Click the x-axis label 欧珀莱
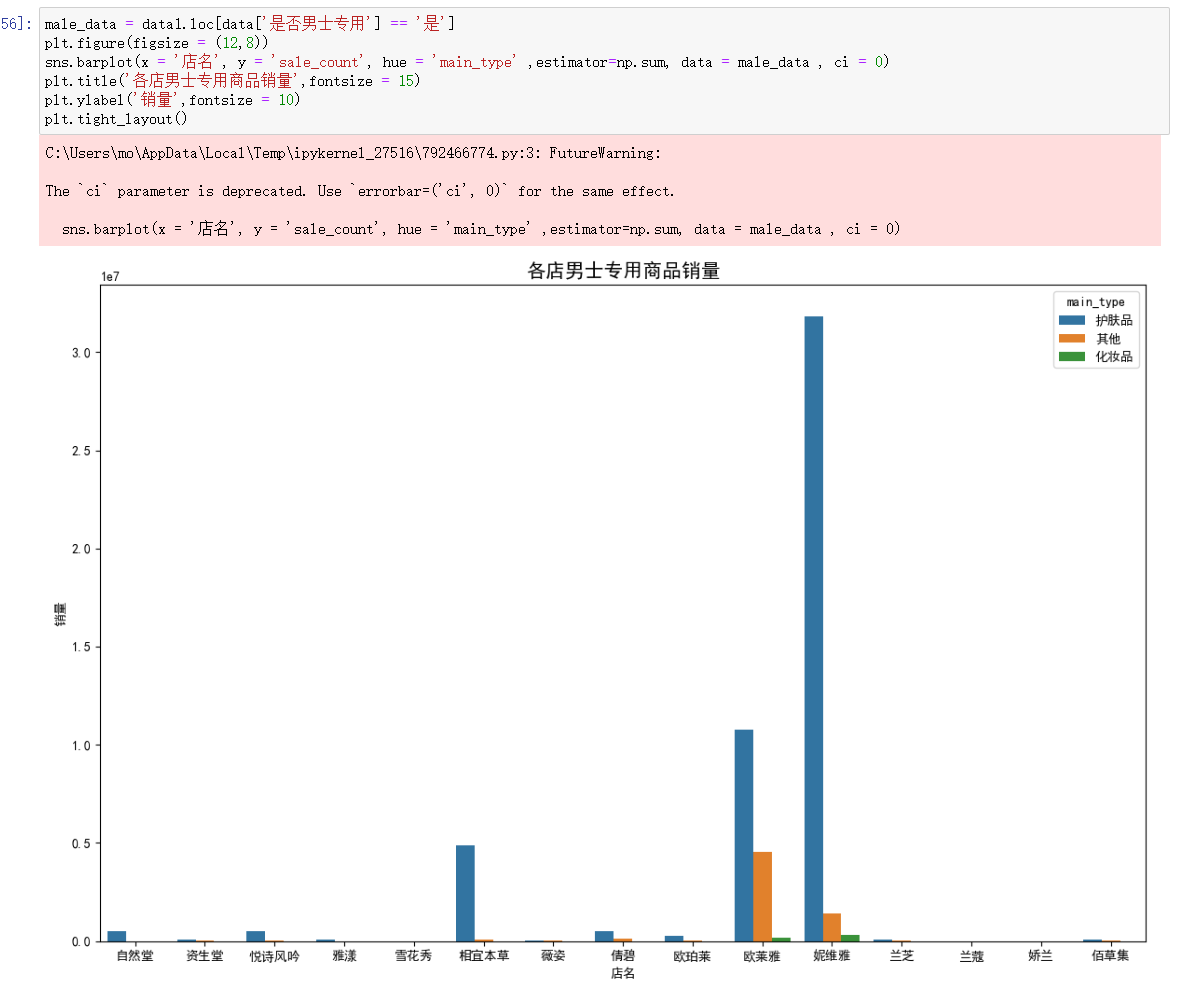 tap(692, 956)
